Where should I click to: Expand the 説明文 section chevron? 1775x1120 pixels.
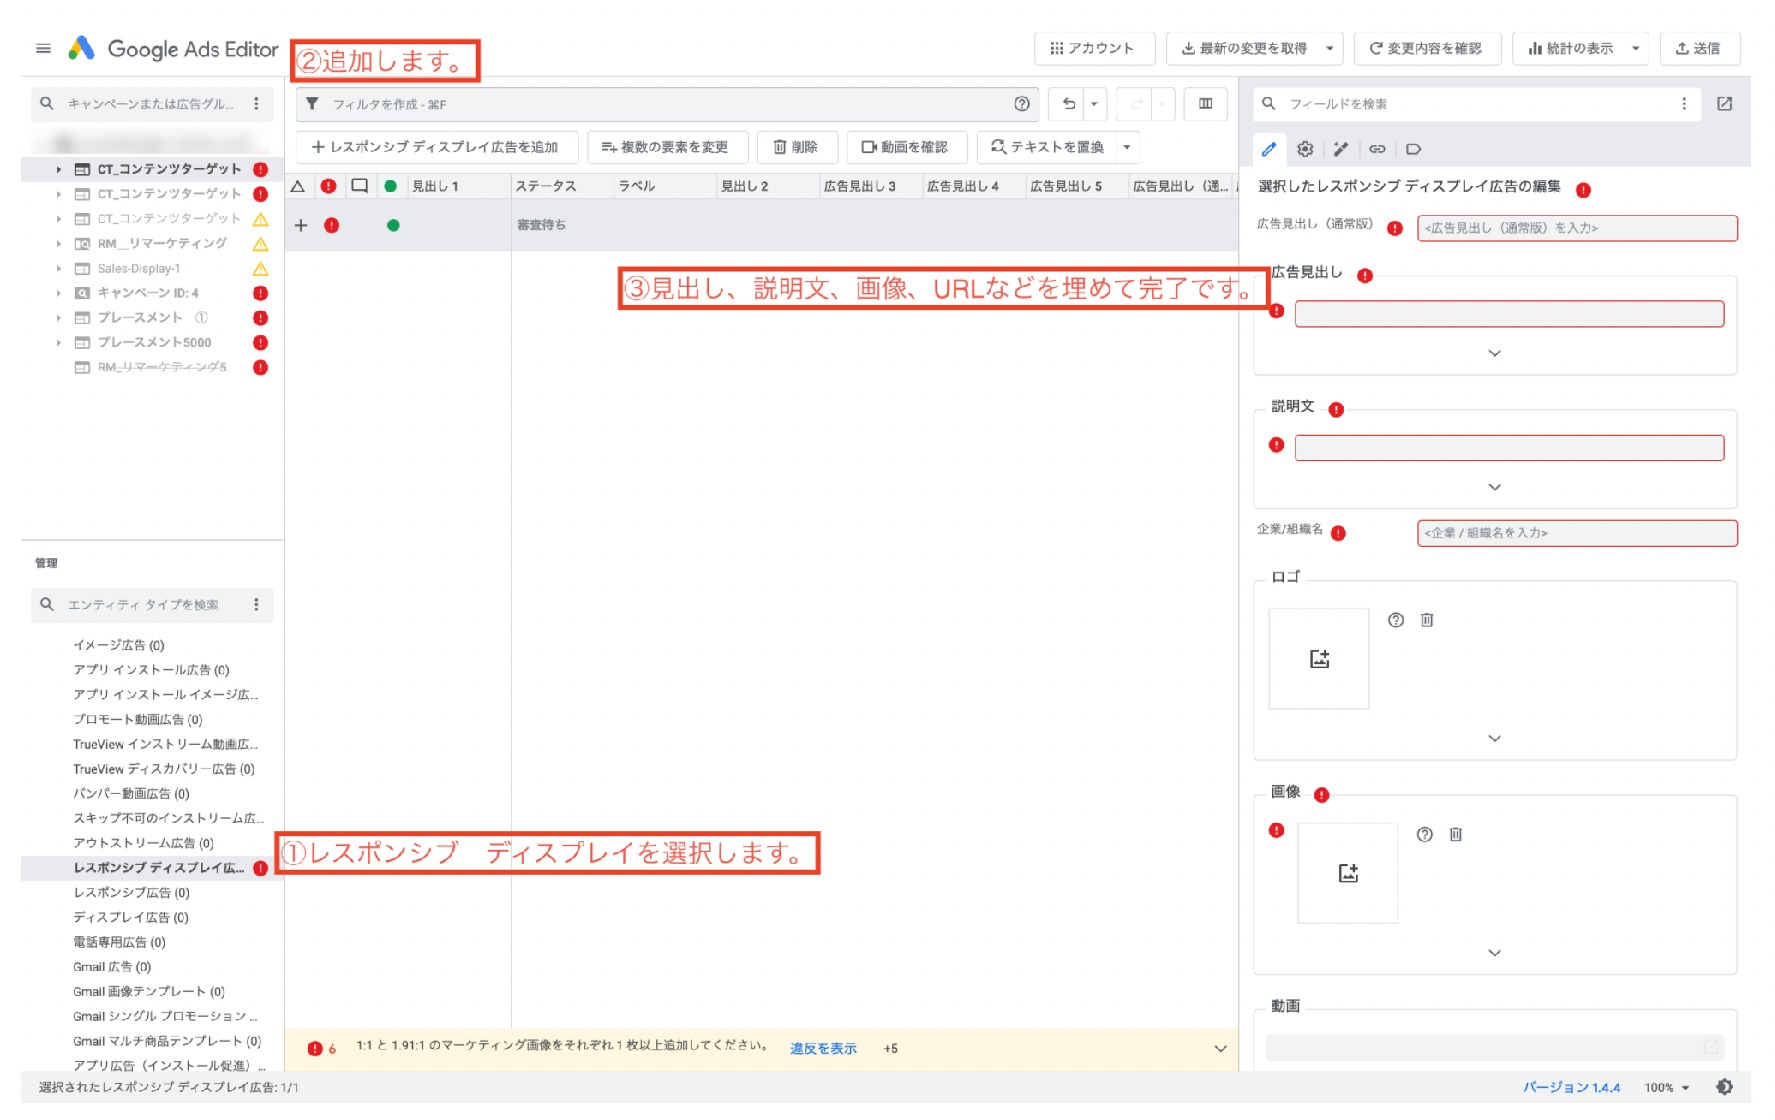1493,487
